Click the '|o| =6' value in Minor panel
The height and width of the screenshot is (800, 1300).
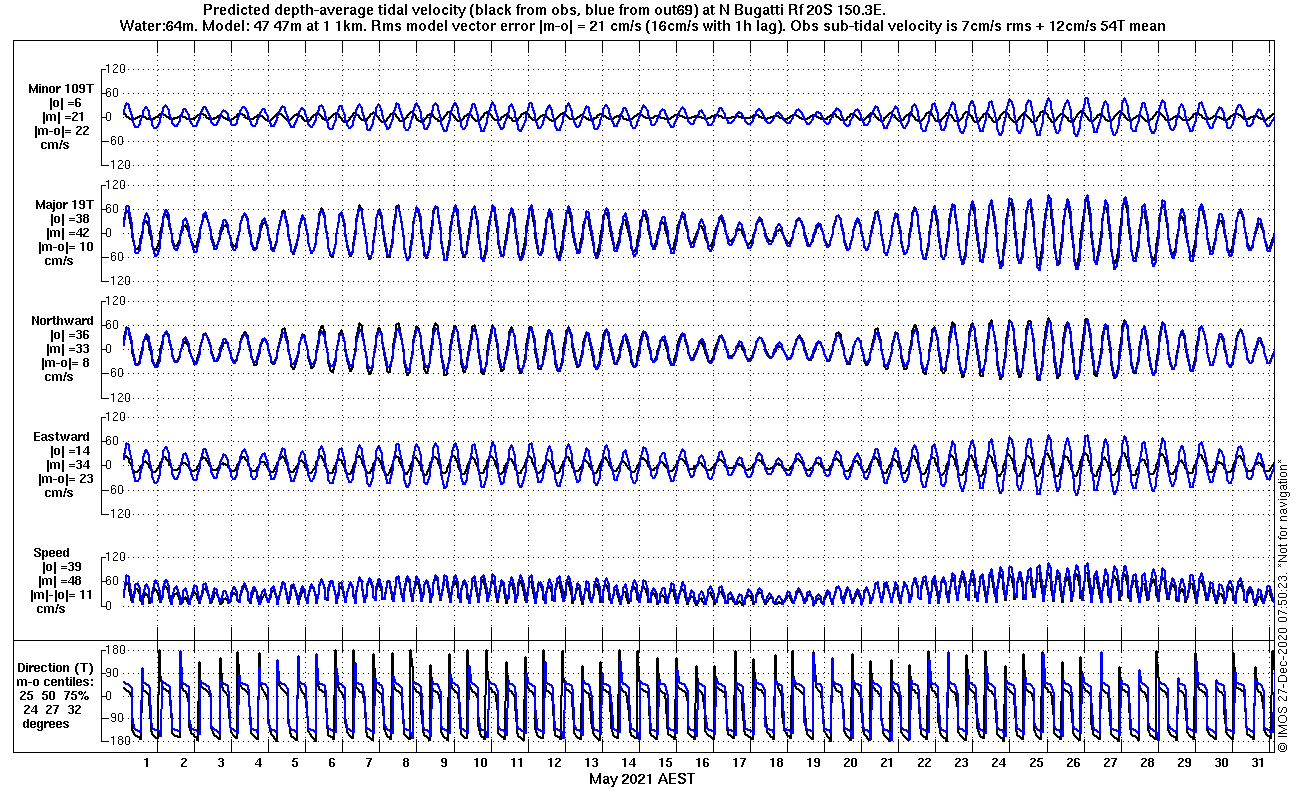tap(66, 103)
